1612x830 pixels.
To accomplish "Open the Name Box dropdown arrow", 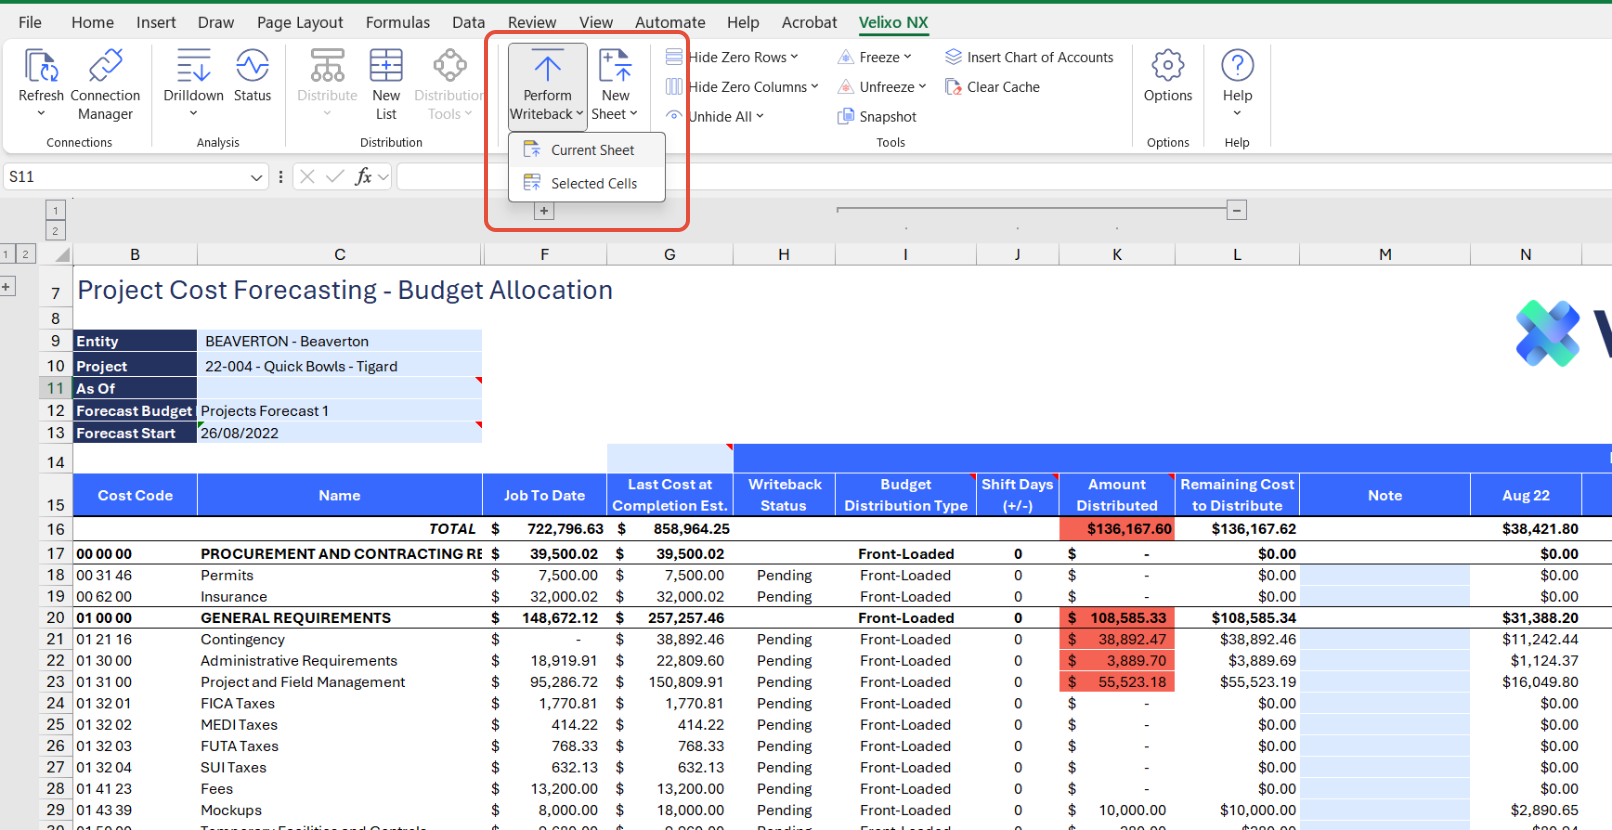I will coord(257,177).
